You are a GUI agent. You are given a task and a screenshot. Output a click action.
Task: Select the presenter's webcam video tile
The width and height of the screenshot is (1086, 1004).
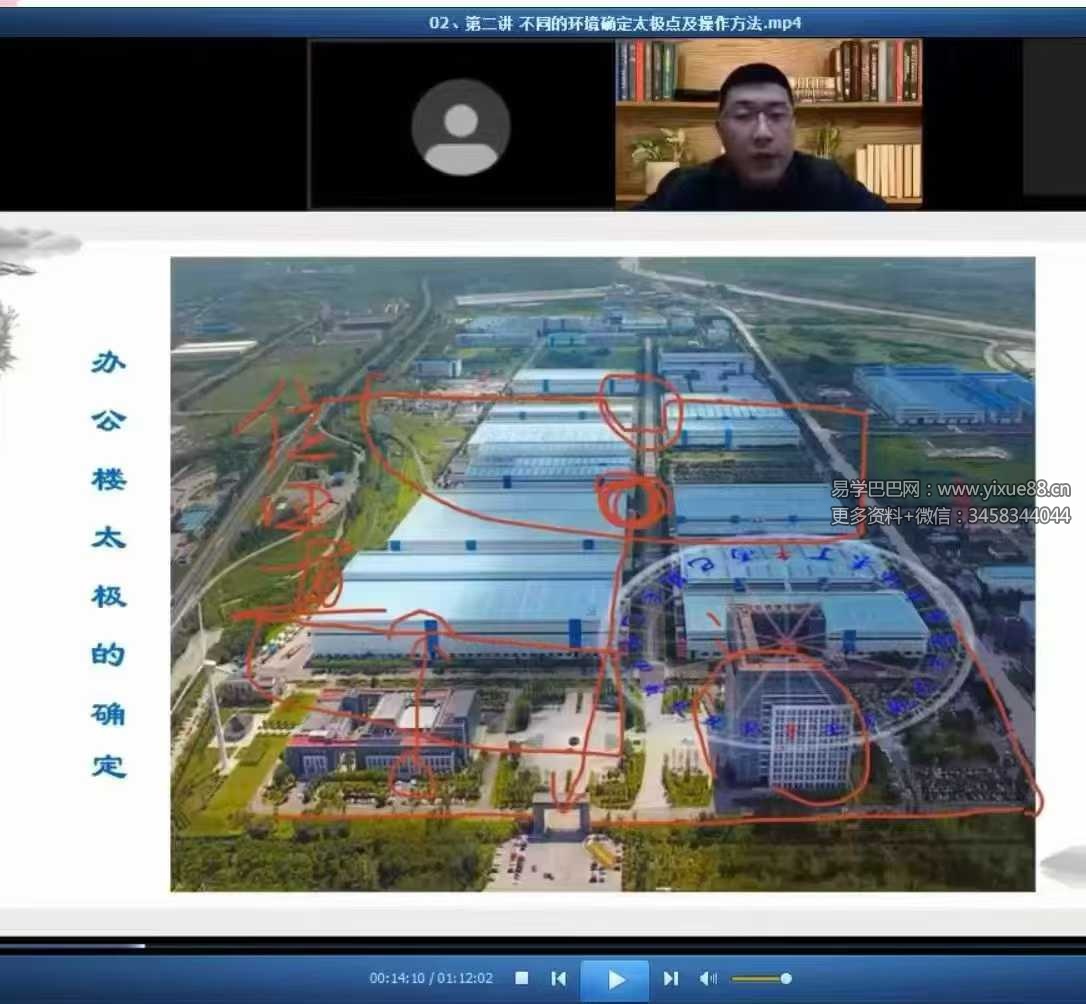coord(768,125)
